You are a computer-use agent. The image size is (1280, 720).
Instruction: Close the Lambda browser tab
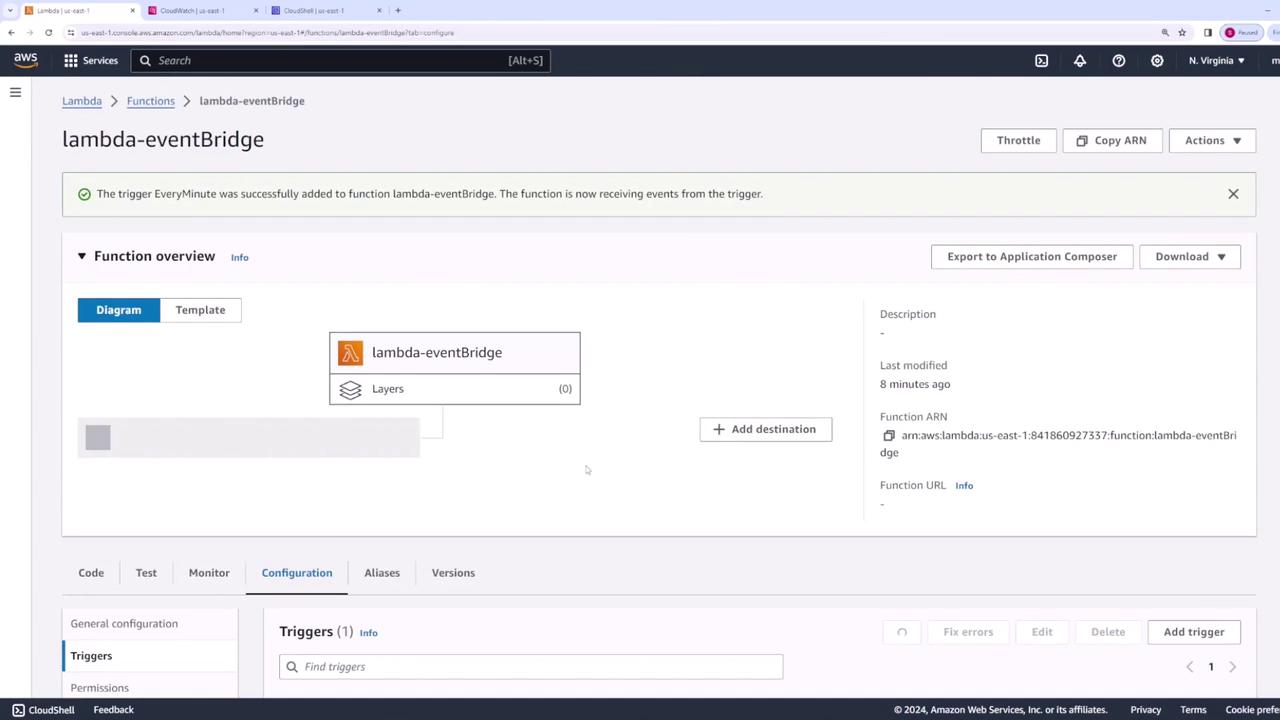click(132, 10)
